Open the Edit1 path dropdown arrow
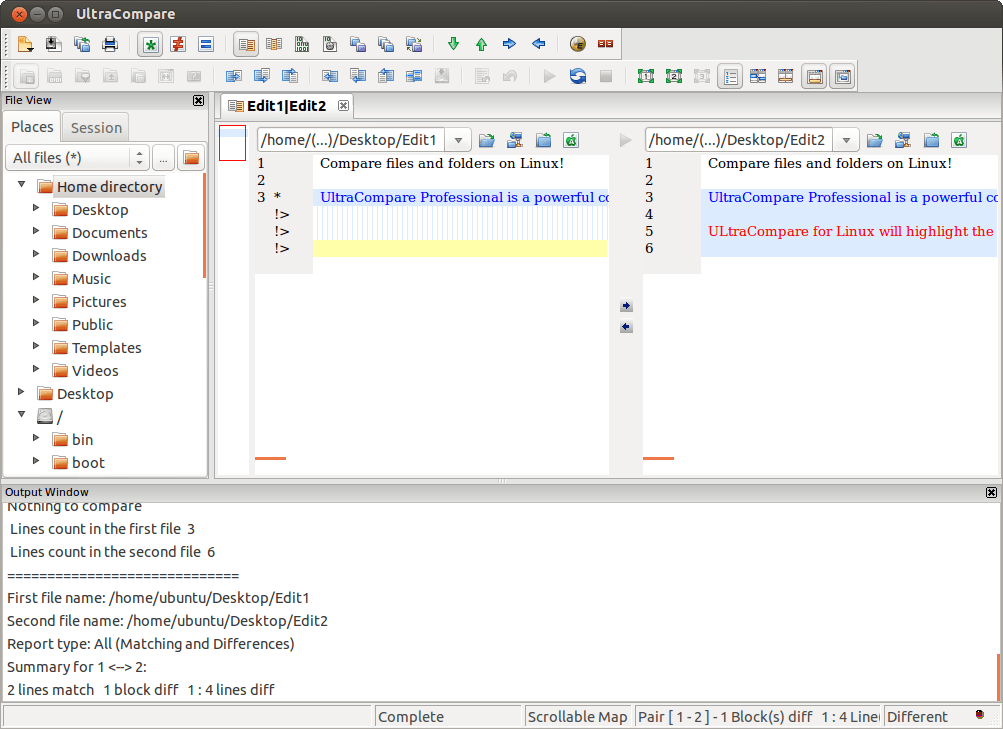 pos(458,140)
